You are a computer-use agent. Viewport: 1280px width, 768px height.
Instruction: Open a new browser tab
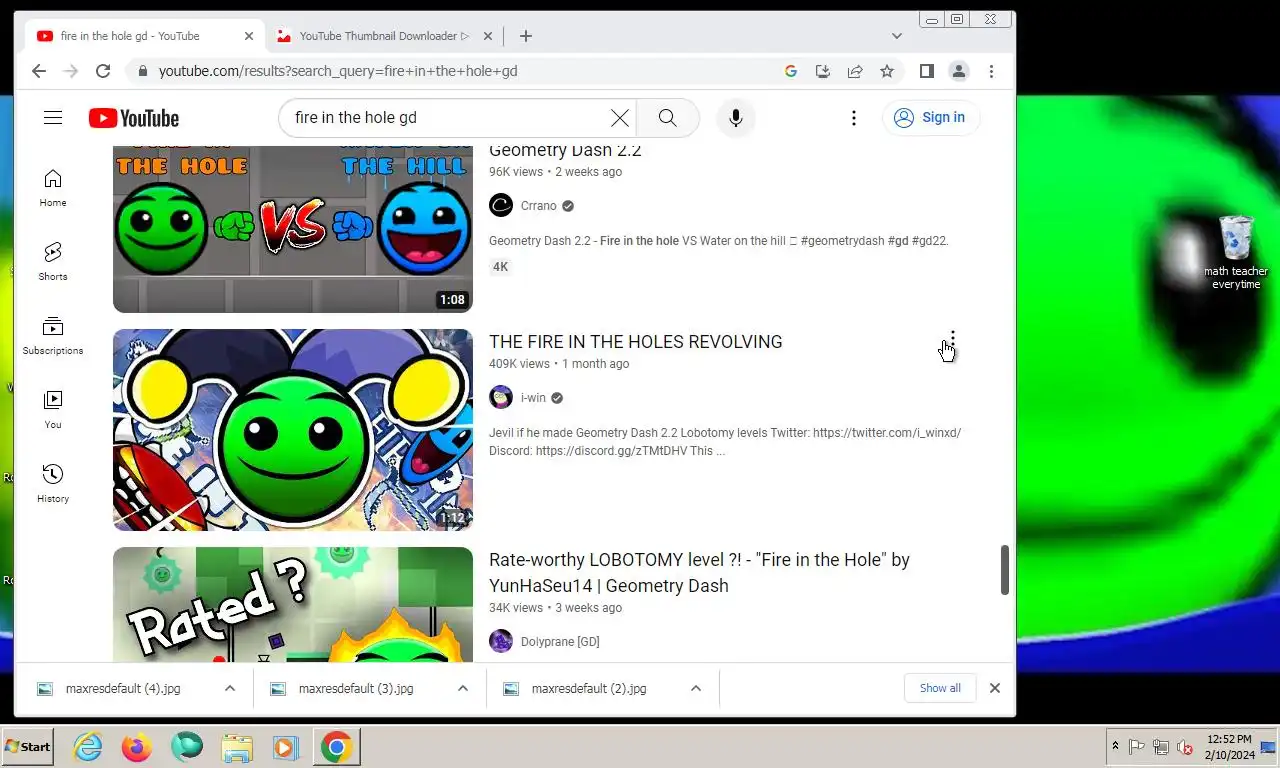[526, 36]
